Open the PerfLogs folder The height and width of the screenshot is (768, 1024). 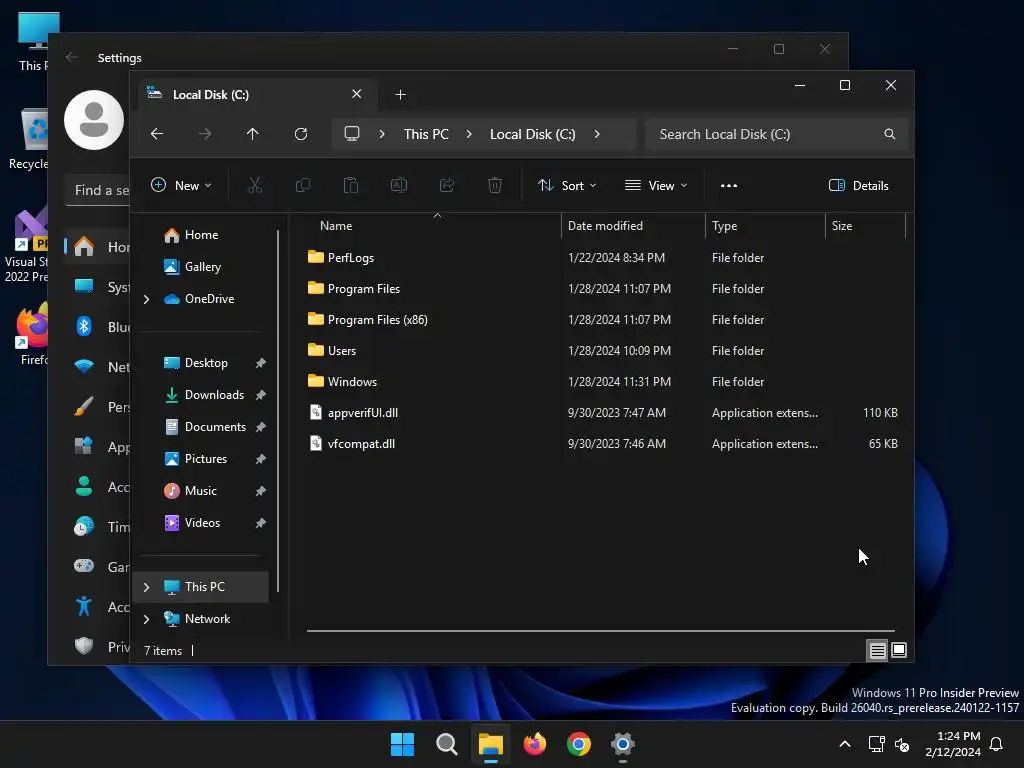pyautogui.click(x=350, y=257)
